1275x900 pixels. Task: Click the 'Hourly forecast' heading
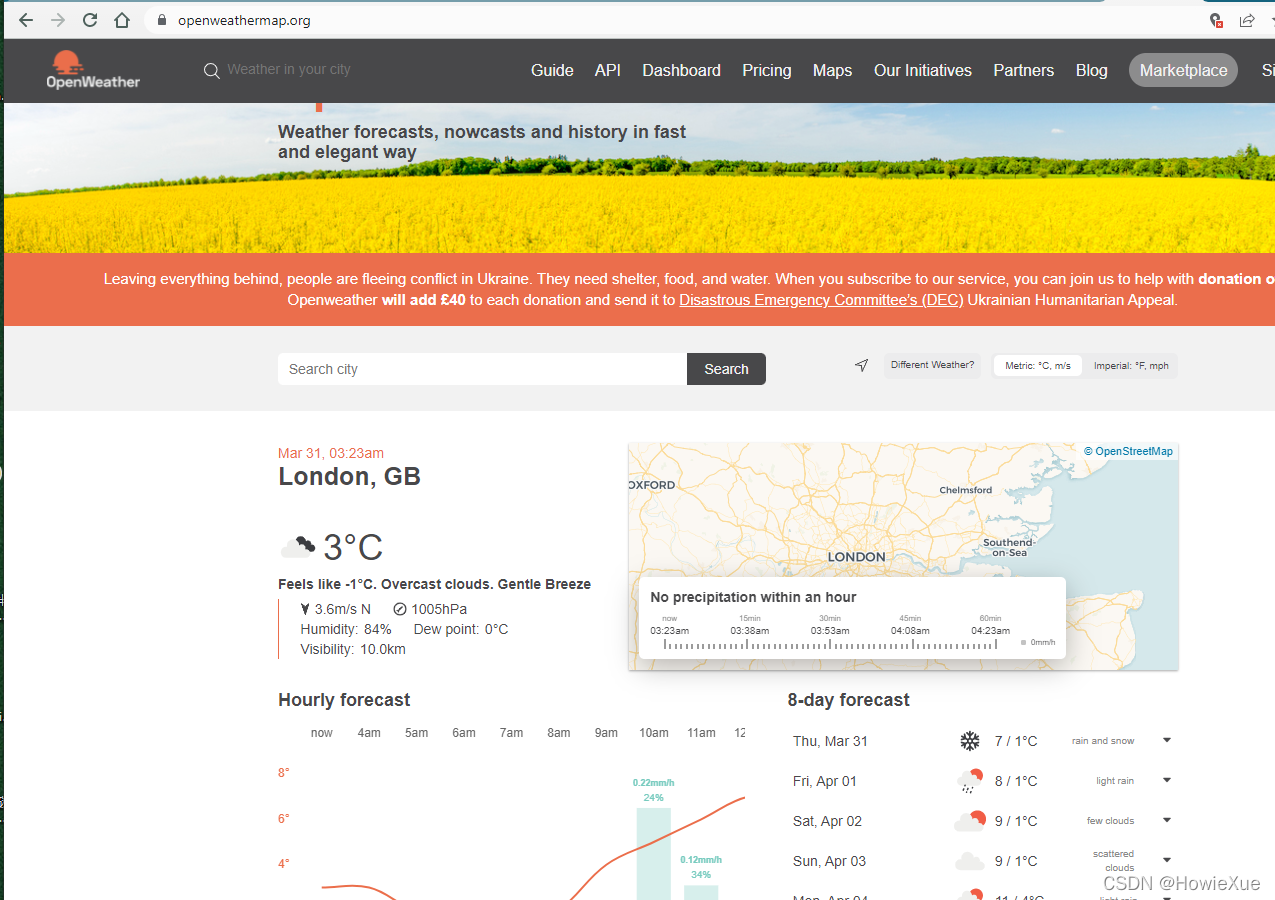pyautogui.click(x=344, y=700)
